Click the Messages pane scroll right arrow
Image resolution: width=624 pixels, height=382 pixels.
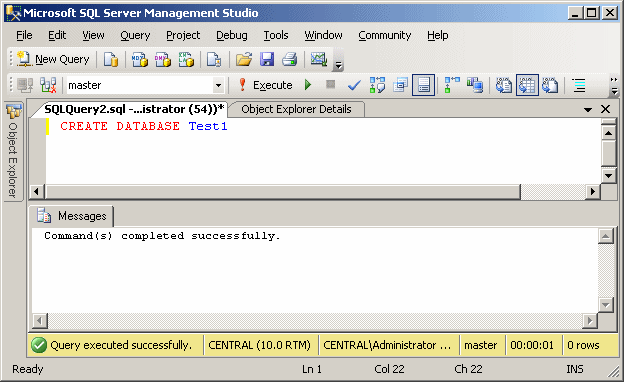click(x=590, y=320)
